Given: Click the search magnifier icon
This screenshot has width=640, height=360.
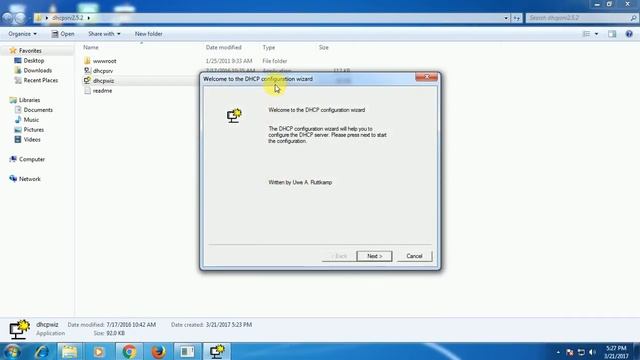Looking at the screenshot, I should [x=633, y=18].
